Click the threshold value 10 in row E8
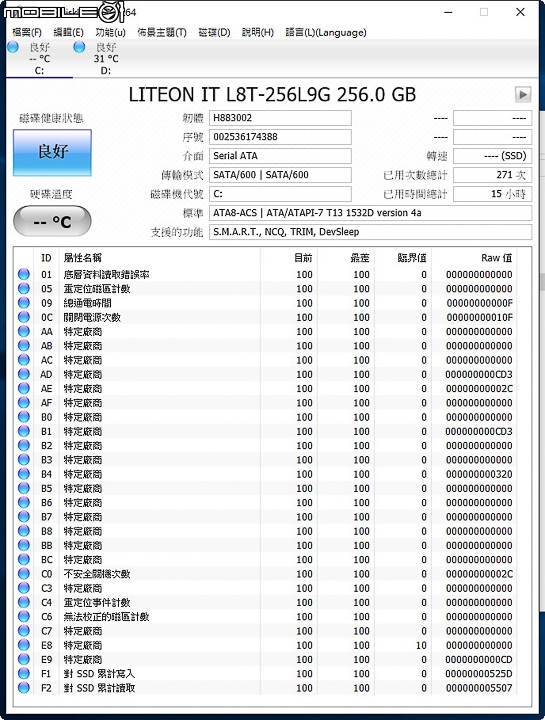The height and width of the screenshot is (720, 545). coord(421,645)
